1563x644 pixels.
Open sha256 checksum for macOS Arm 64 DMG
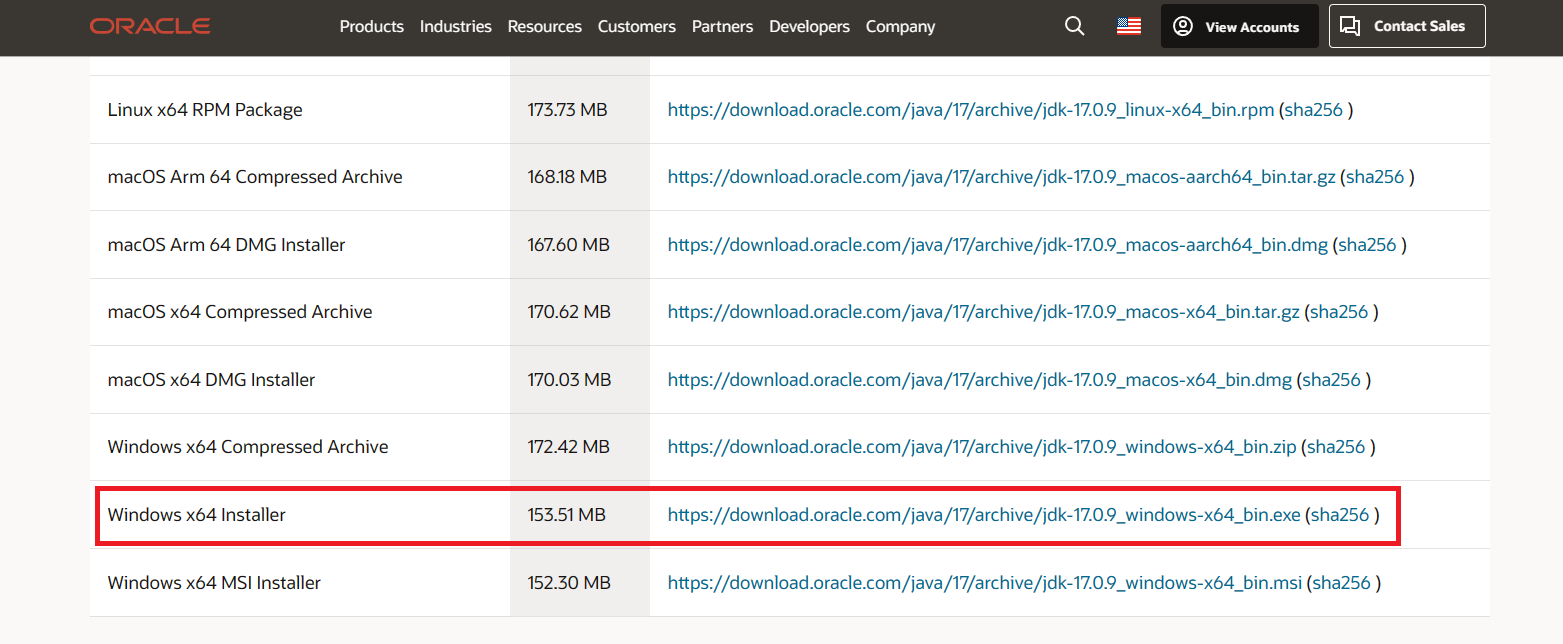pyautogui.click(x=1367, y=244)
